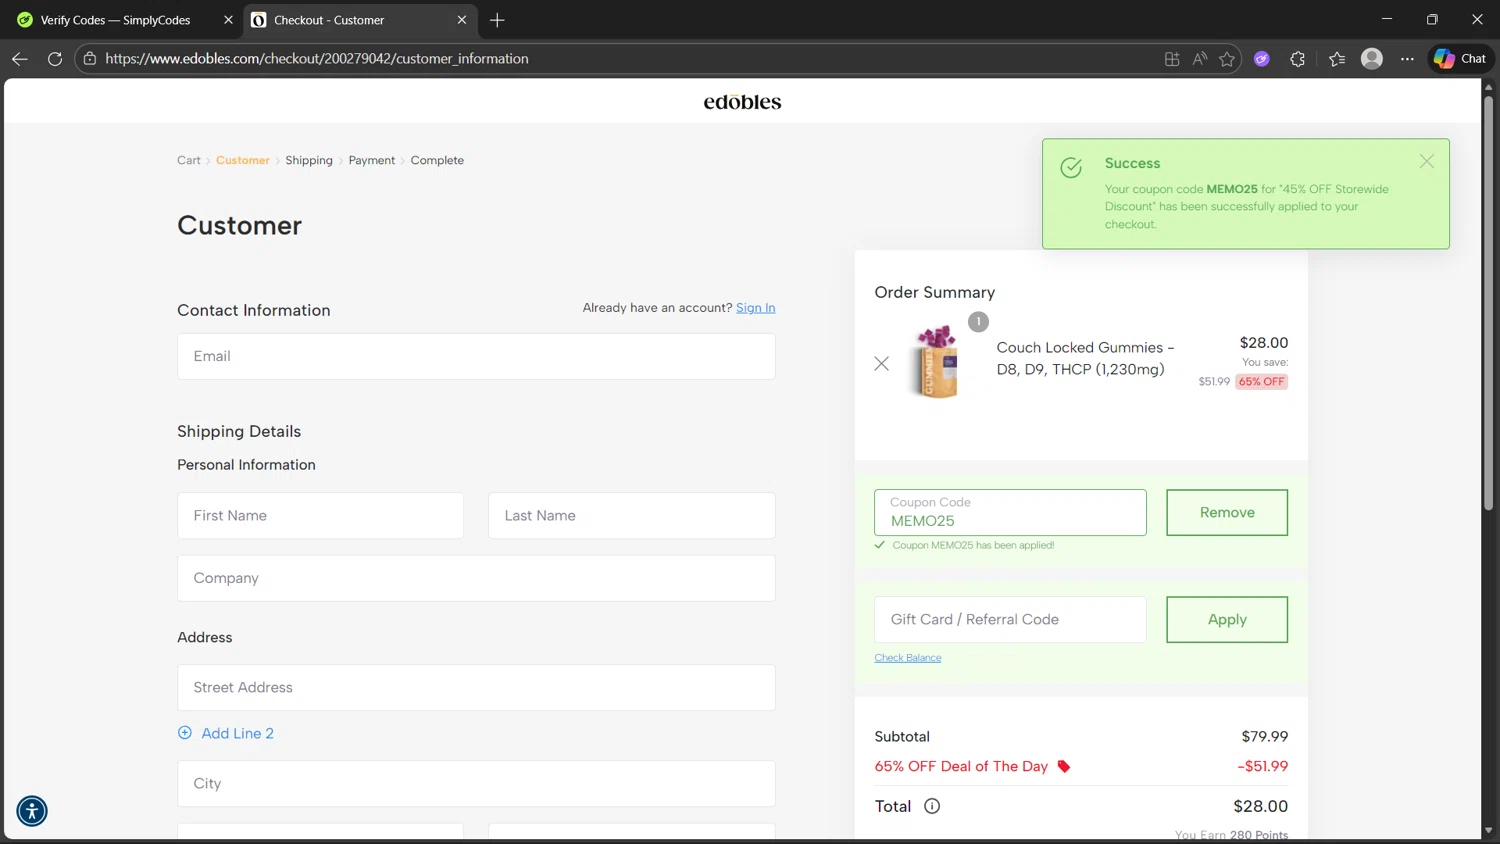Click 65% OFF Deal of The Day text
Image resolution: width=1500 pixels, height=844 pixels.
[x=961, y=767]
